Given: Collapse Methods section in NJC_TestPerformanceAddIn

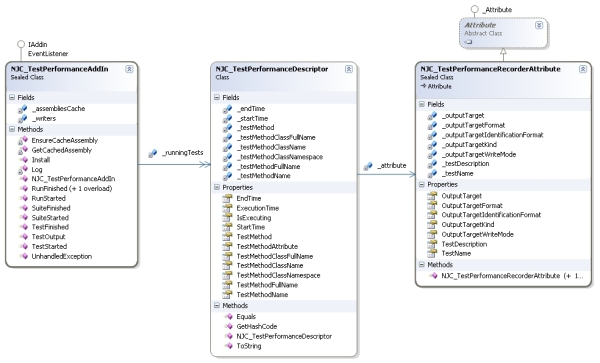Looking at the screenshot, I should pyautogui.click(x=12, y=129).
